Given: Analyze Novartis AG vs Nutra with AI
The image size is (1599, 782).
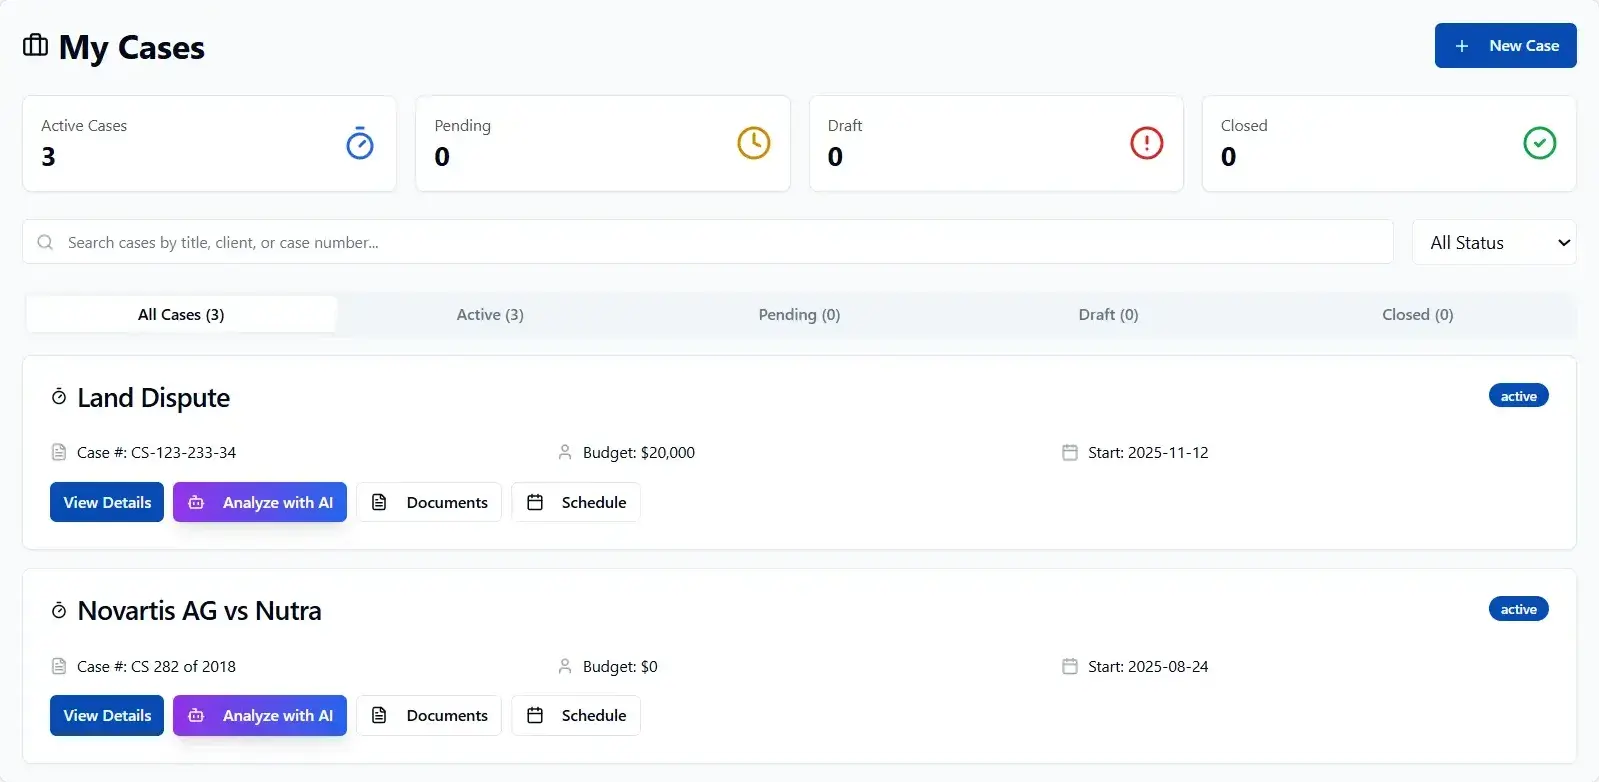Looking at the screenshot, I should [260, 716].
